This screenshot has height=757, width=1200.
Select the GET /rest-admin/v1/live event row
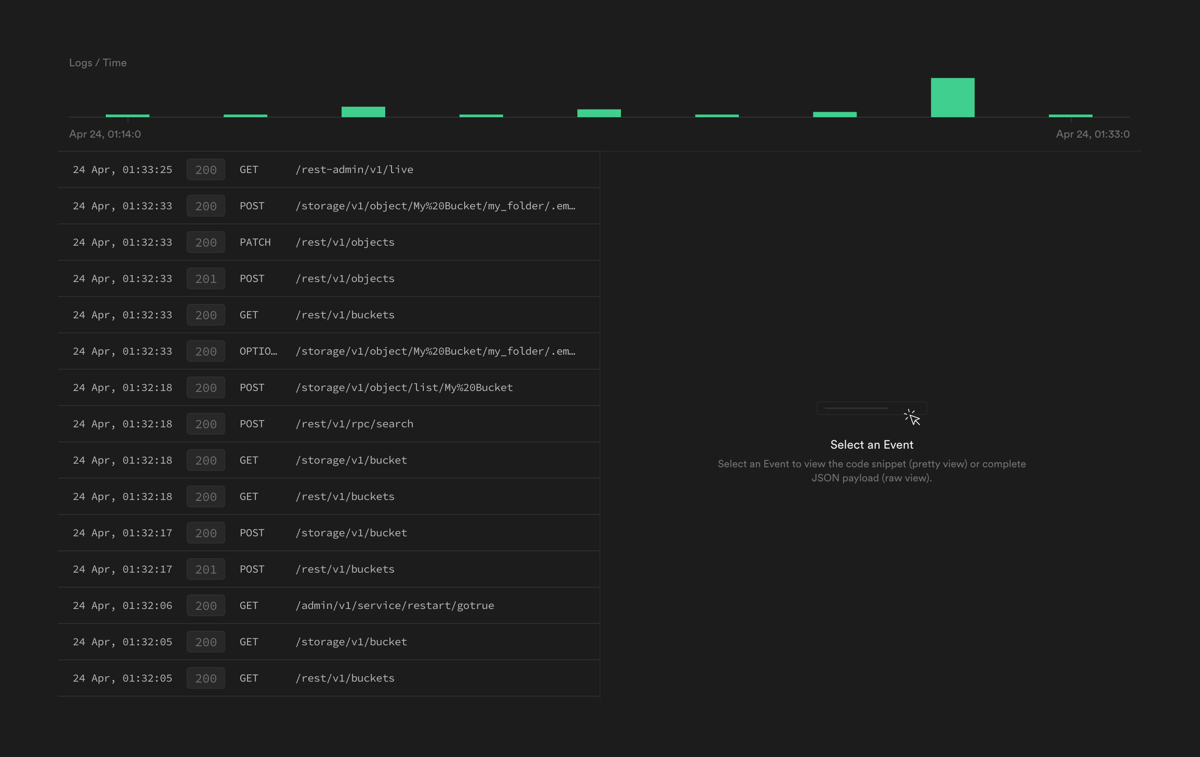point(330,169)
